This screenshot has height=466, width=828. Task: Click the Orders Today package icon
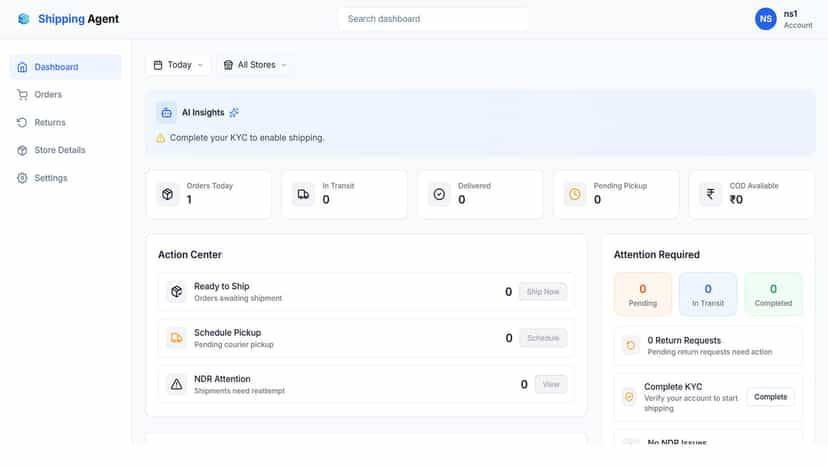pos(167,194)
